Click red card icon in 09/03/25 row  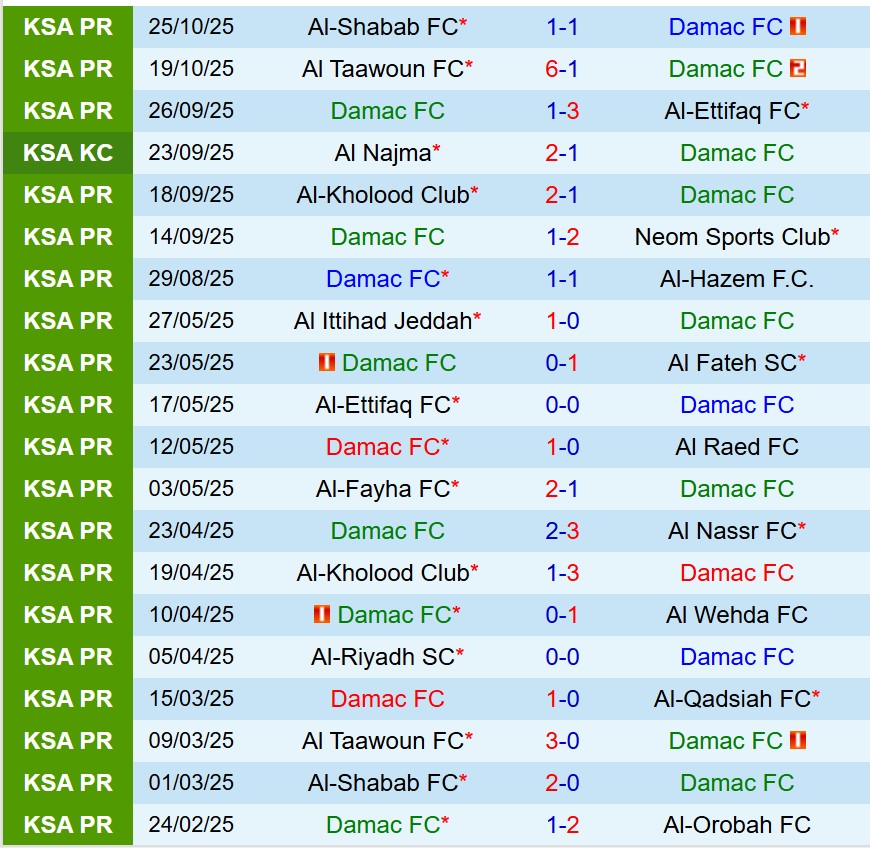point(798,741)
